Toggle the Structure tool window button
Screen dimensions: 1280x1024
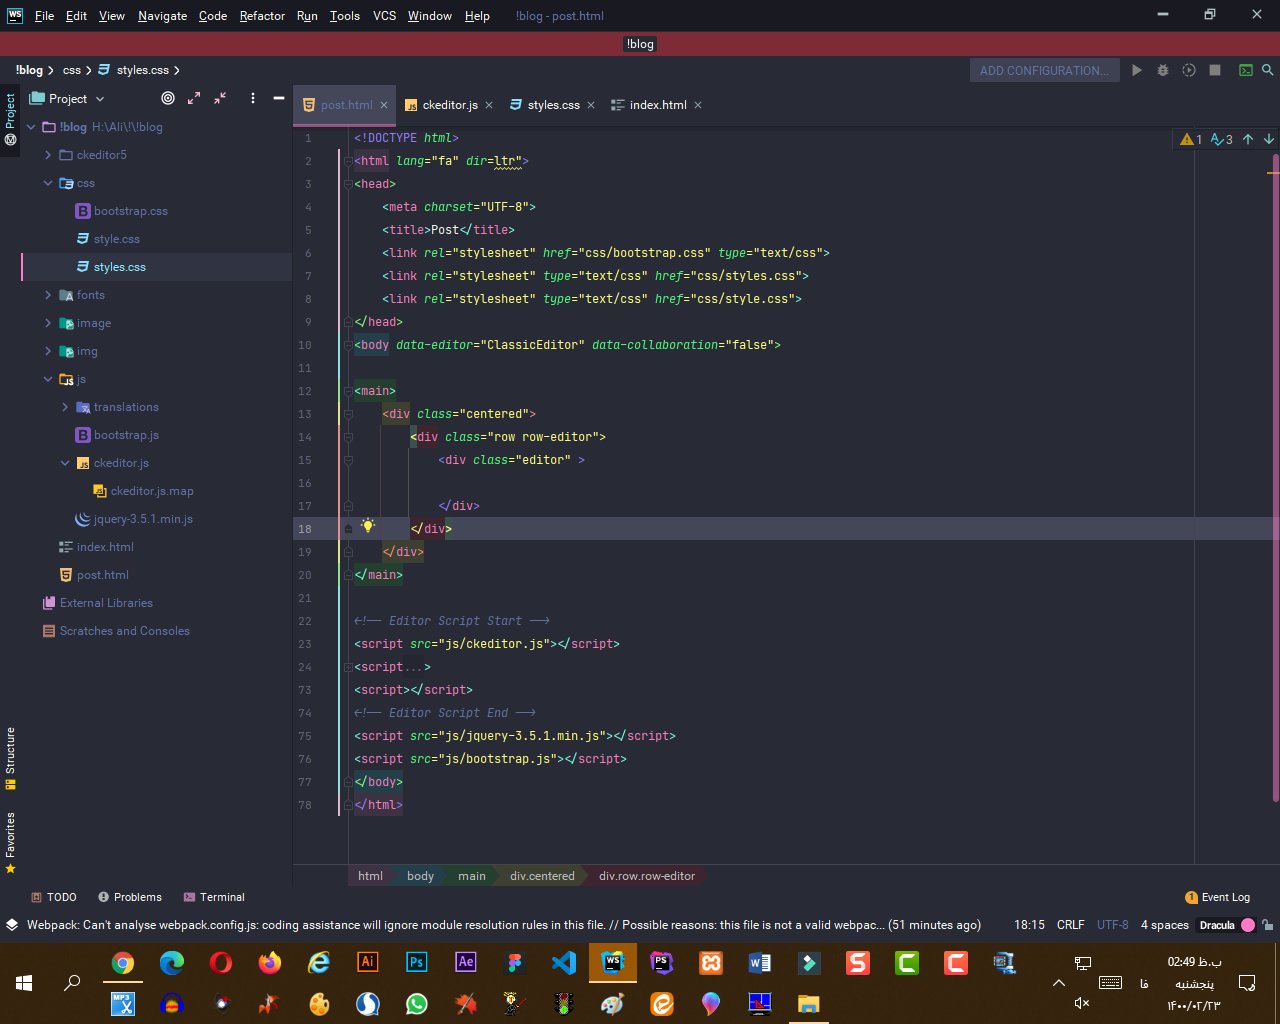10,758
